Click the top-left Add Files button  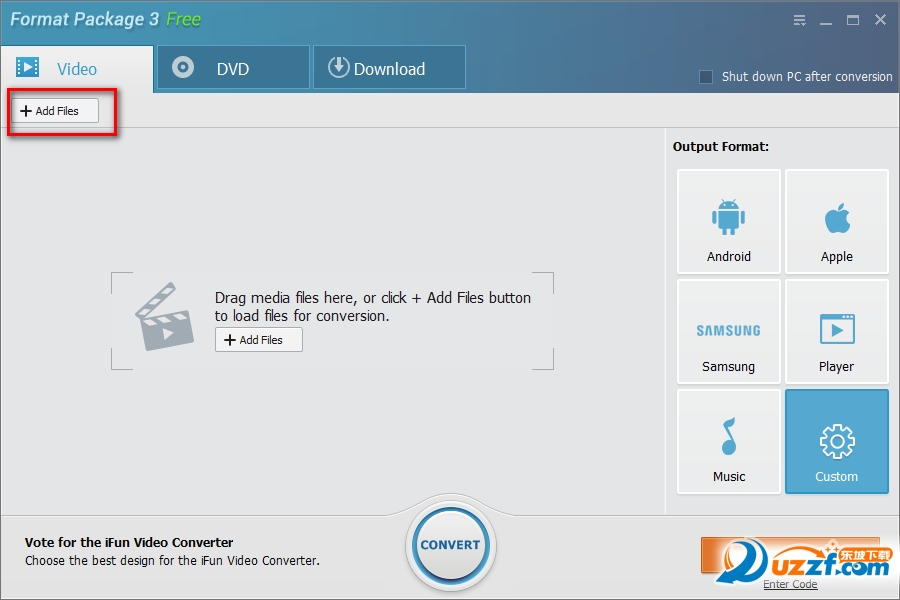tap(55, 111)
